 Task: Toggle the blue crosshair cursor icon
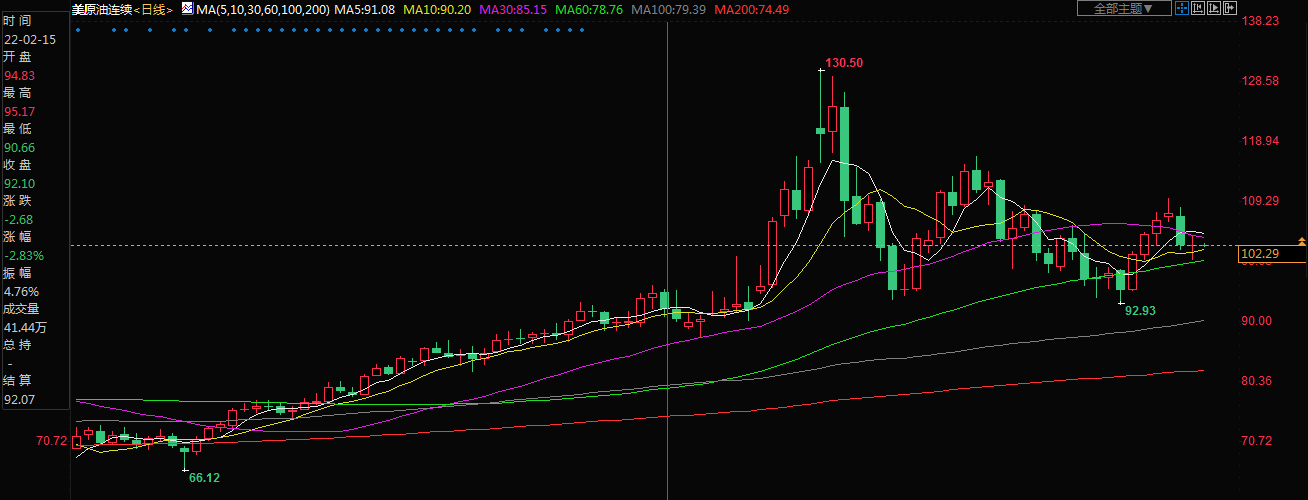tap(1181, 8)
